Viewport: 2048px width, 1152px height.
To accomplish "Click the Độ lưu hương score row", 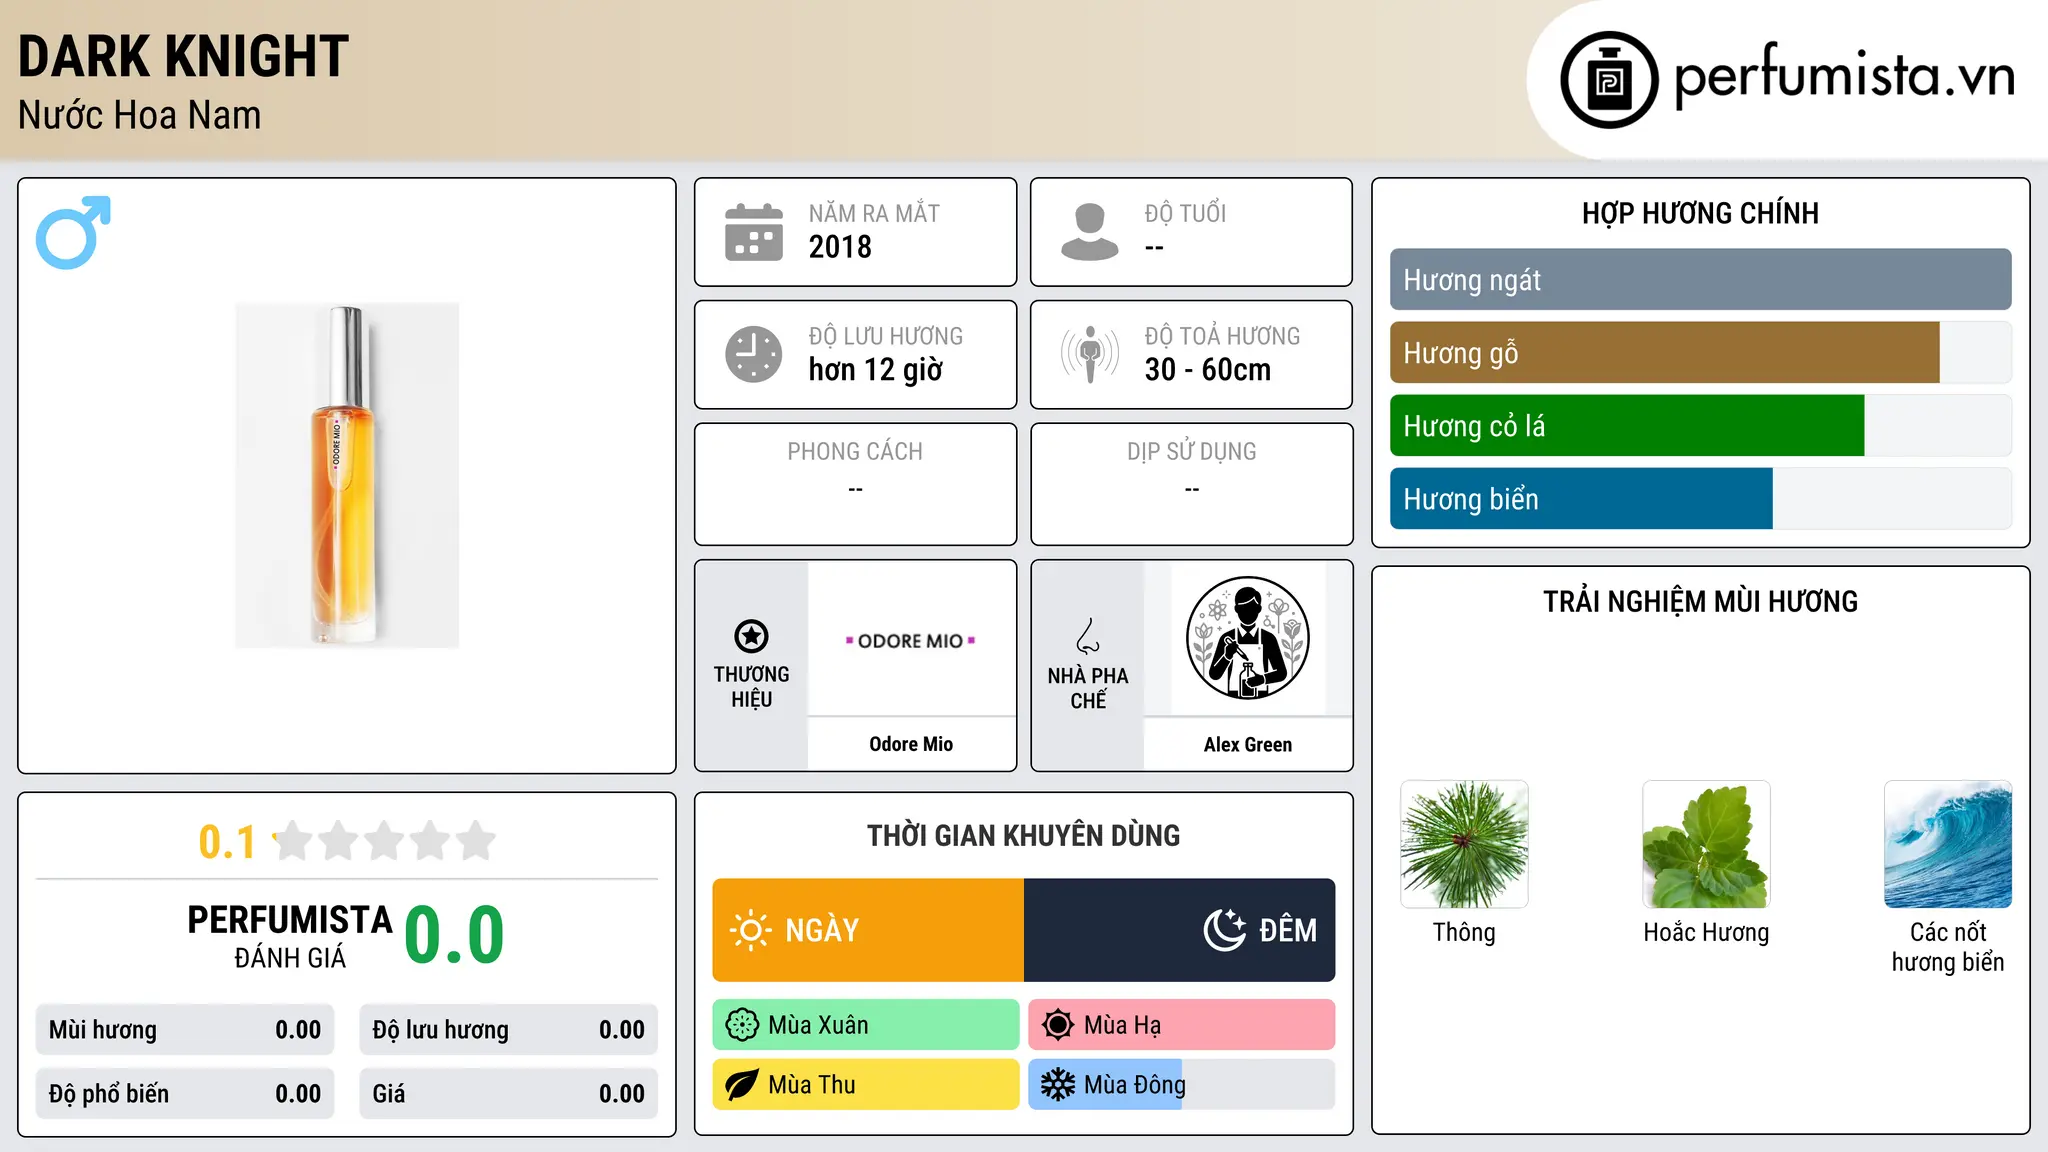I will (x=508, y=1030).
